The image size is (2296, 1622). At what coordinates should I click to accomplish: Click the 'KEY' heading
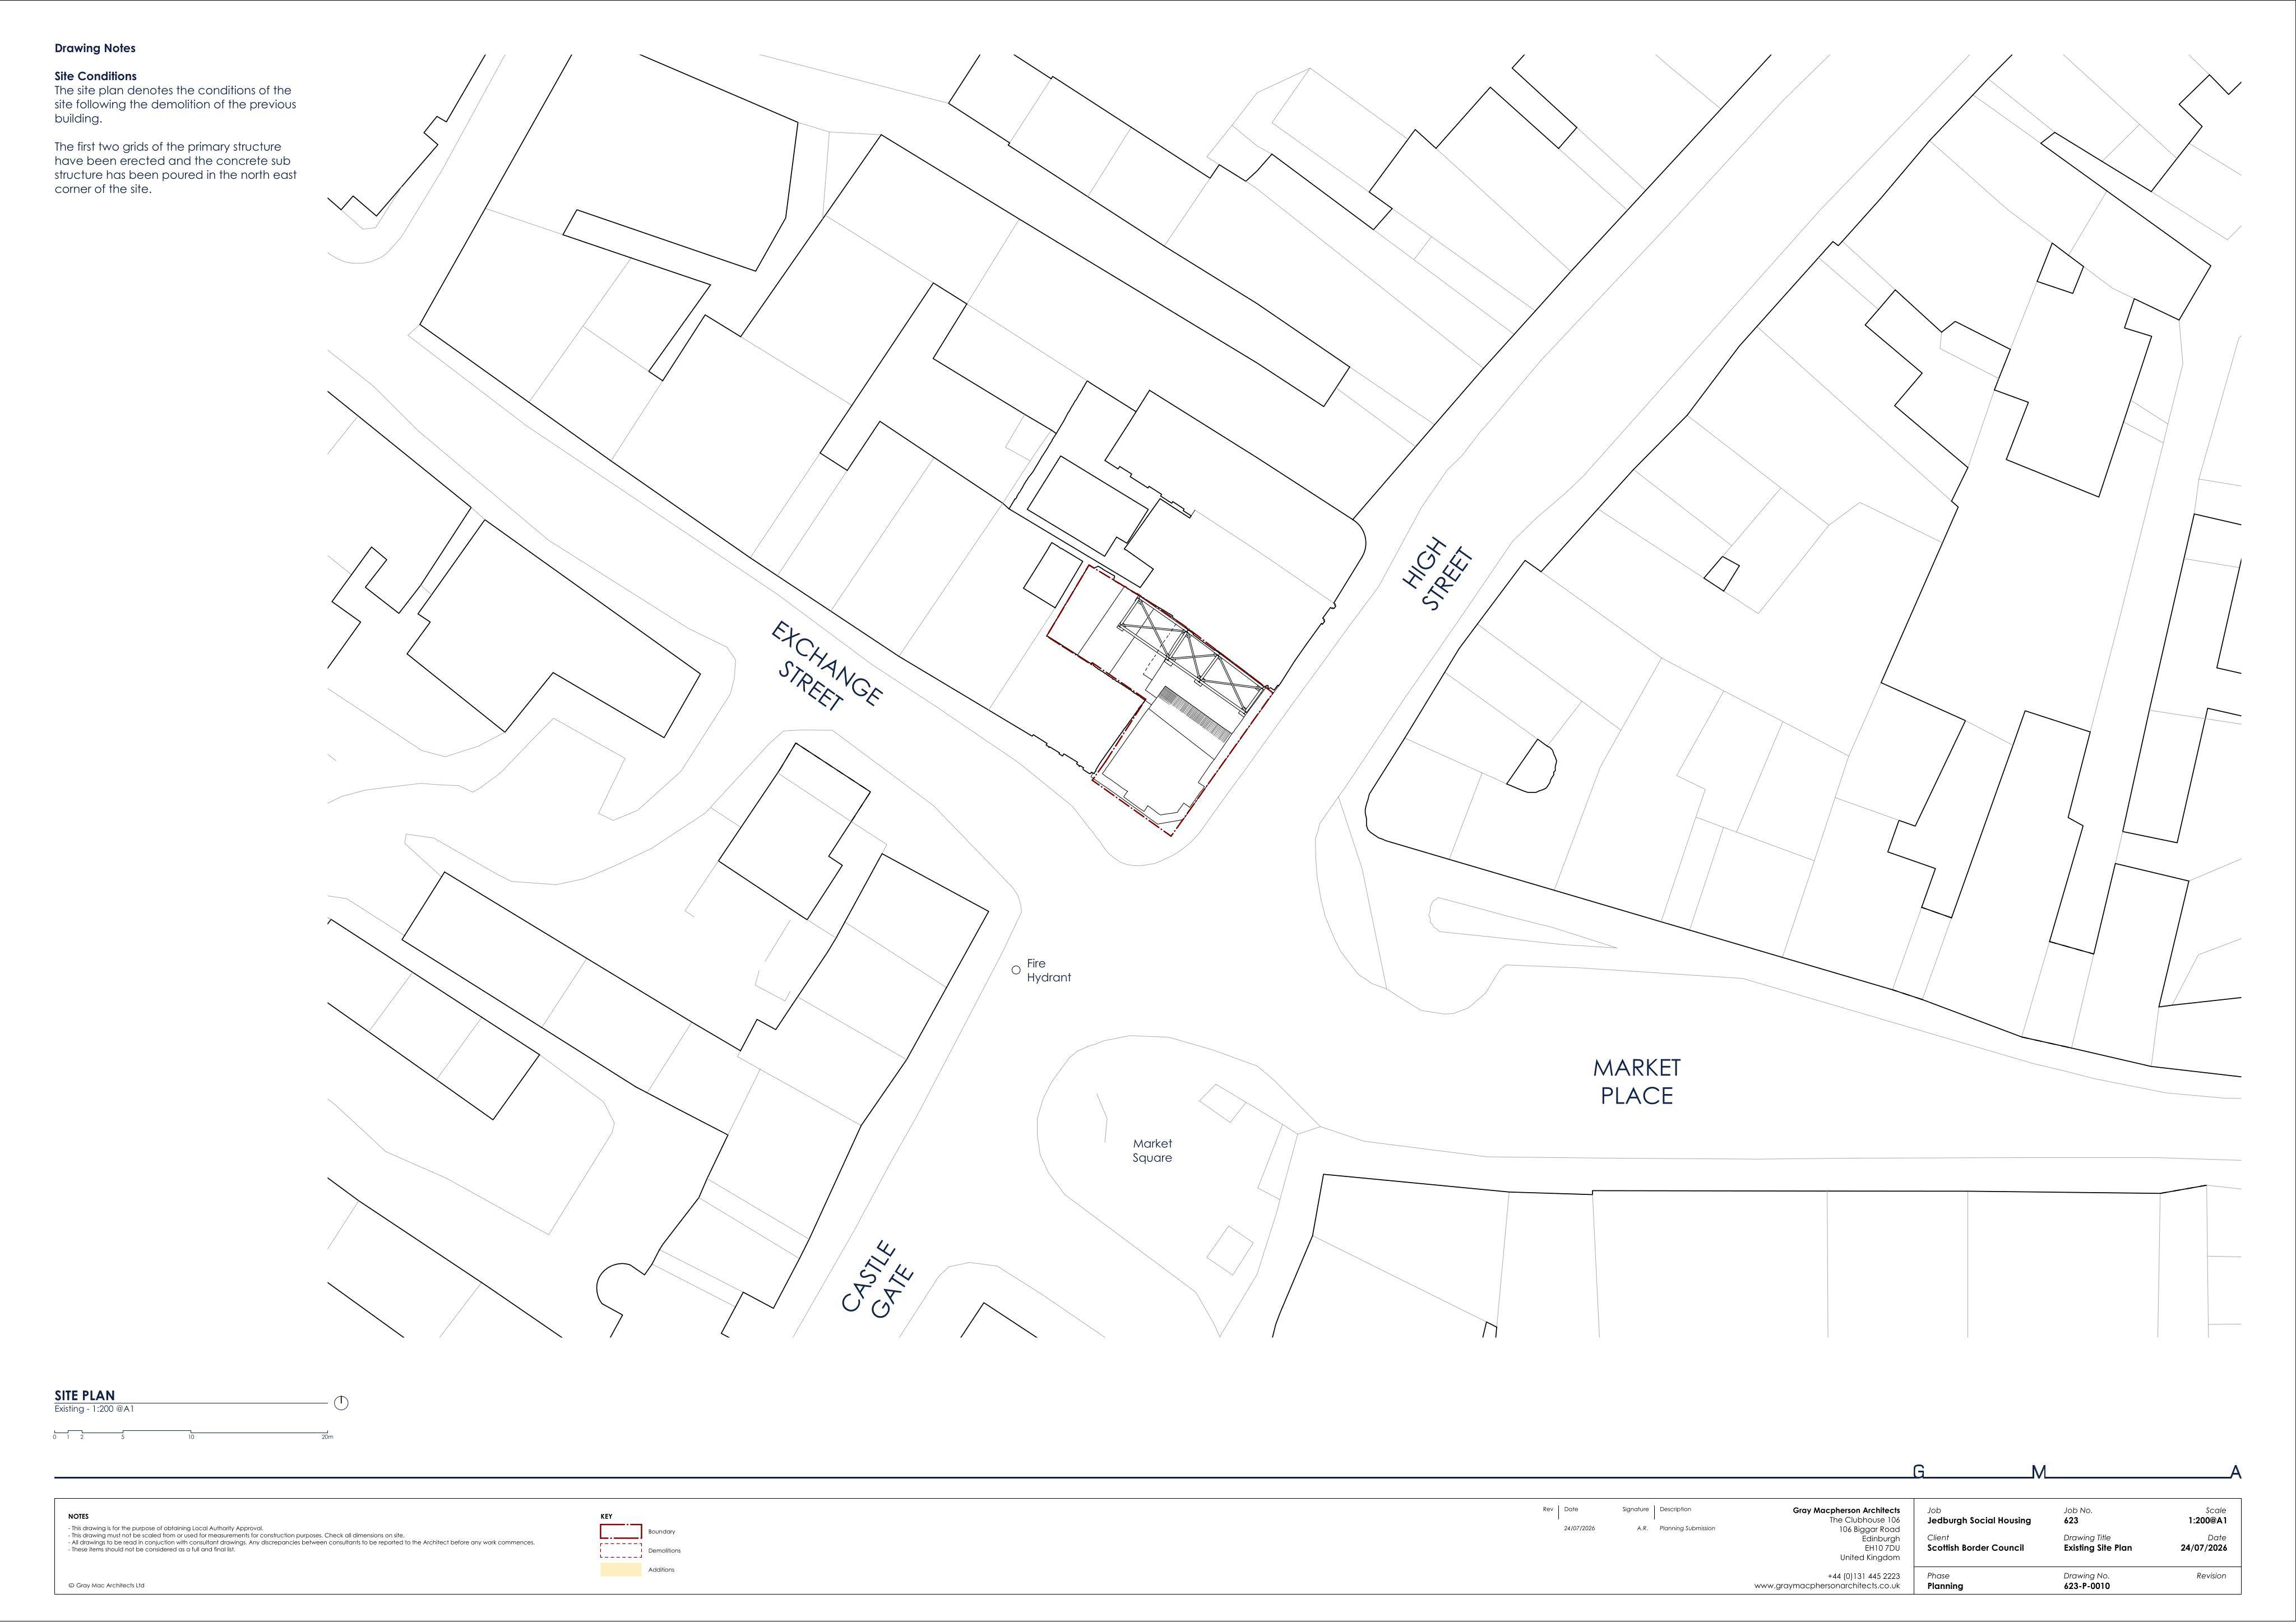click(606, 1516)
